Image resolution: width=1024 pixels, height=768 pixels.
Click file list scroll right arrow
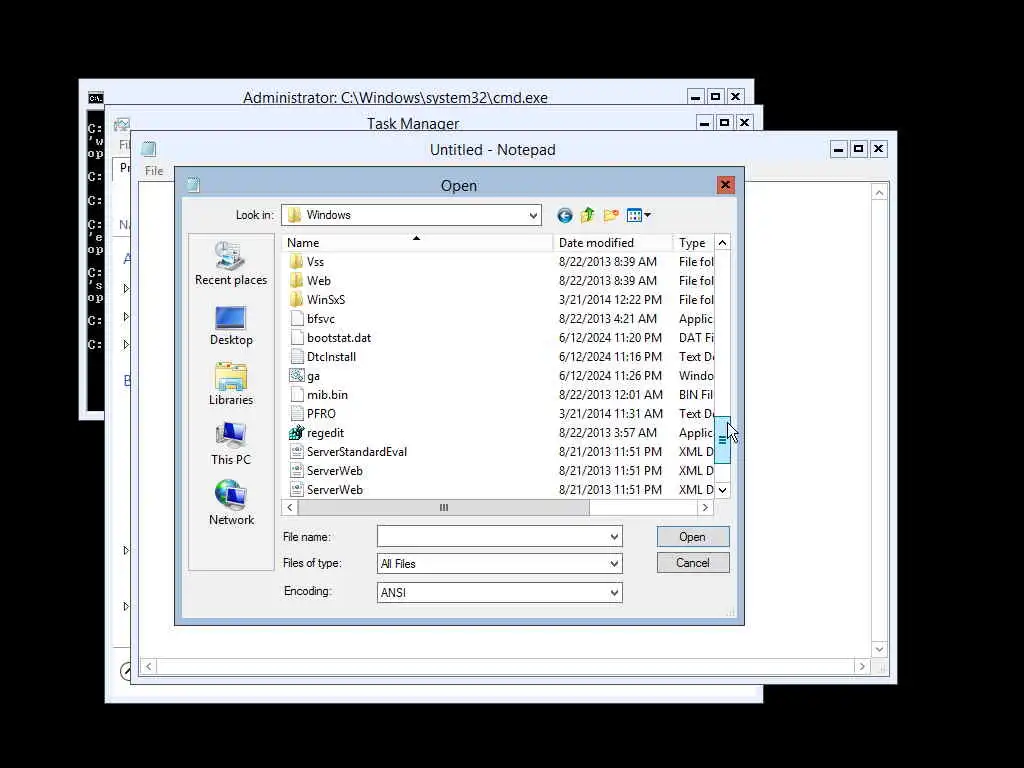tap(705, 507)
